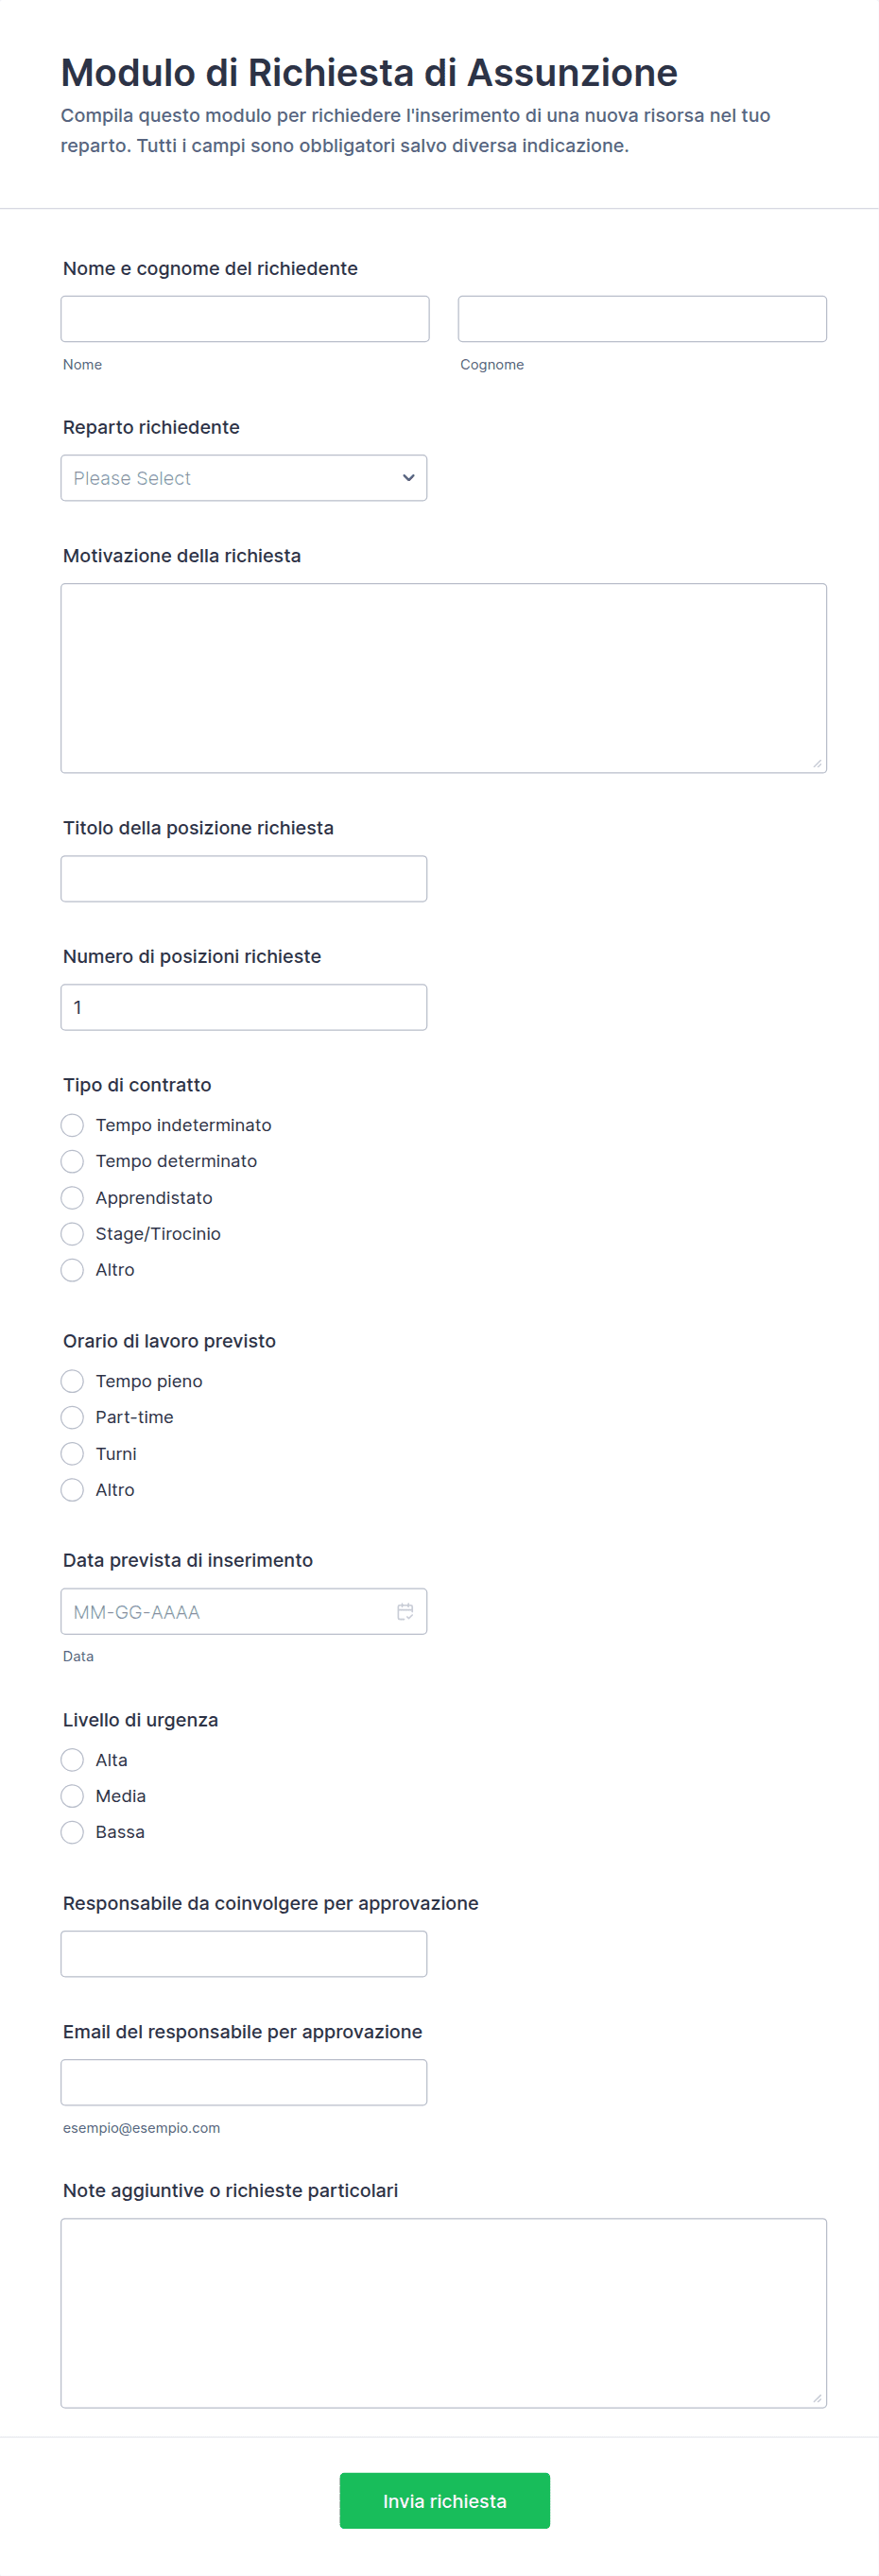This screenshot has height=2576, width=879.
Task: Select Tempo determinato radio option
Action: click(x=72, y=1161)
